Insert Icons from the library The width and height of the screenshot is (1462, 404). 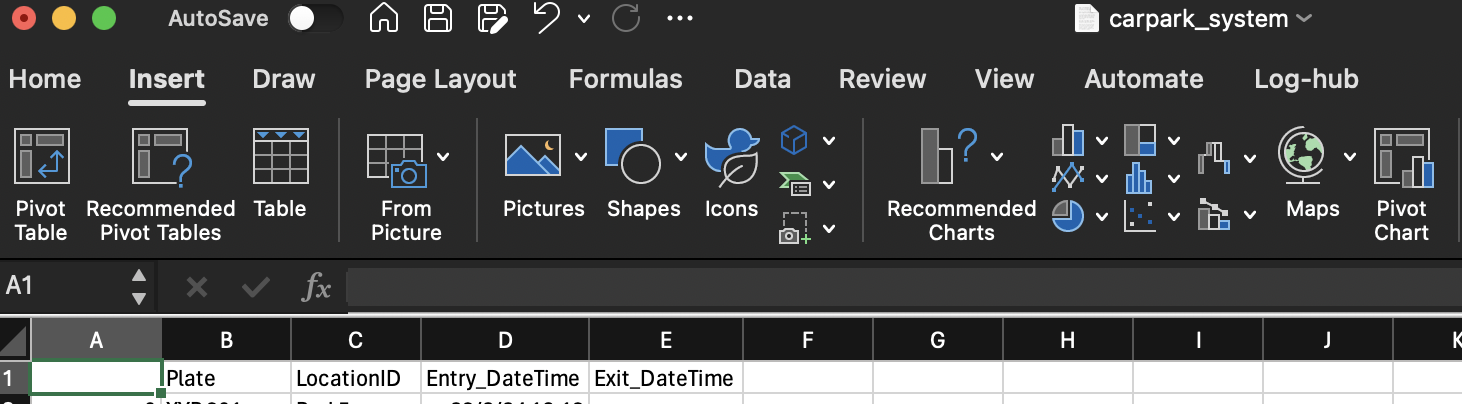click(731, 185)
